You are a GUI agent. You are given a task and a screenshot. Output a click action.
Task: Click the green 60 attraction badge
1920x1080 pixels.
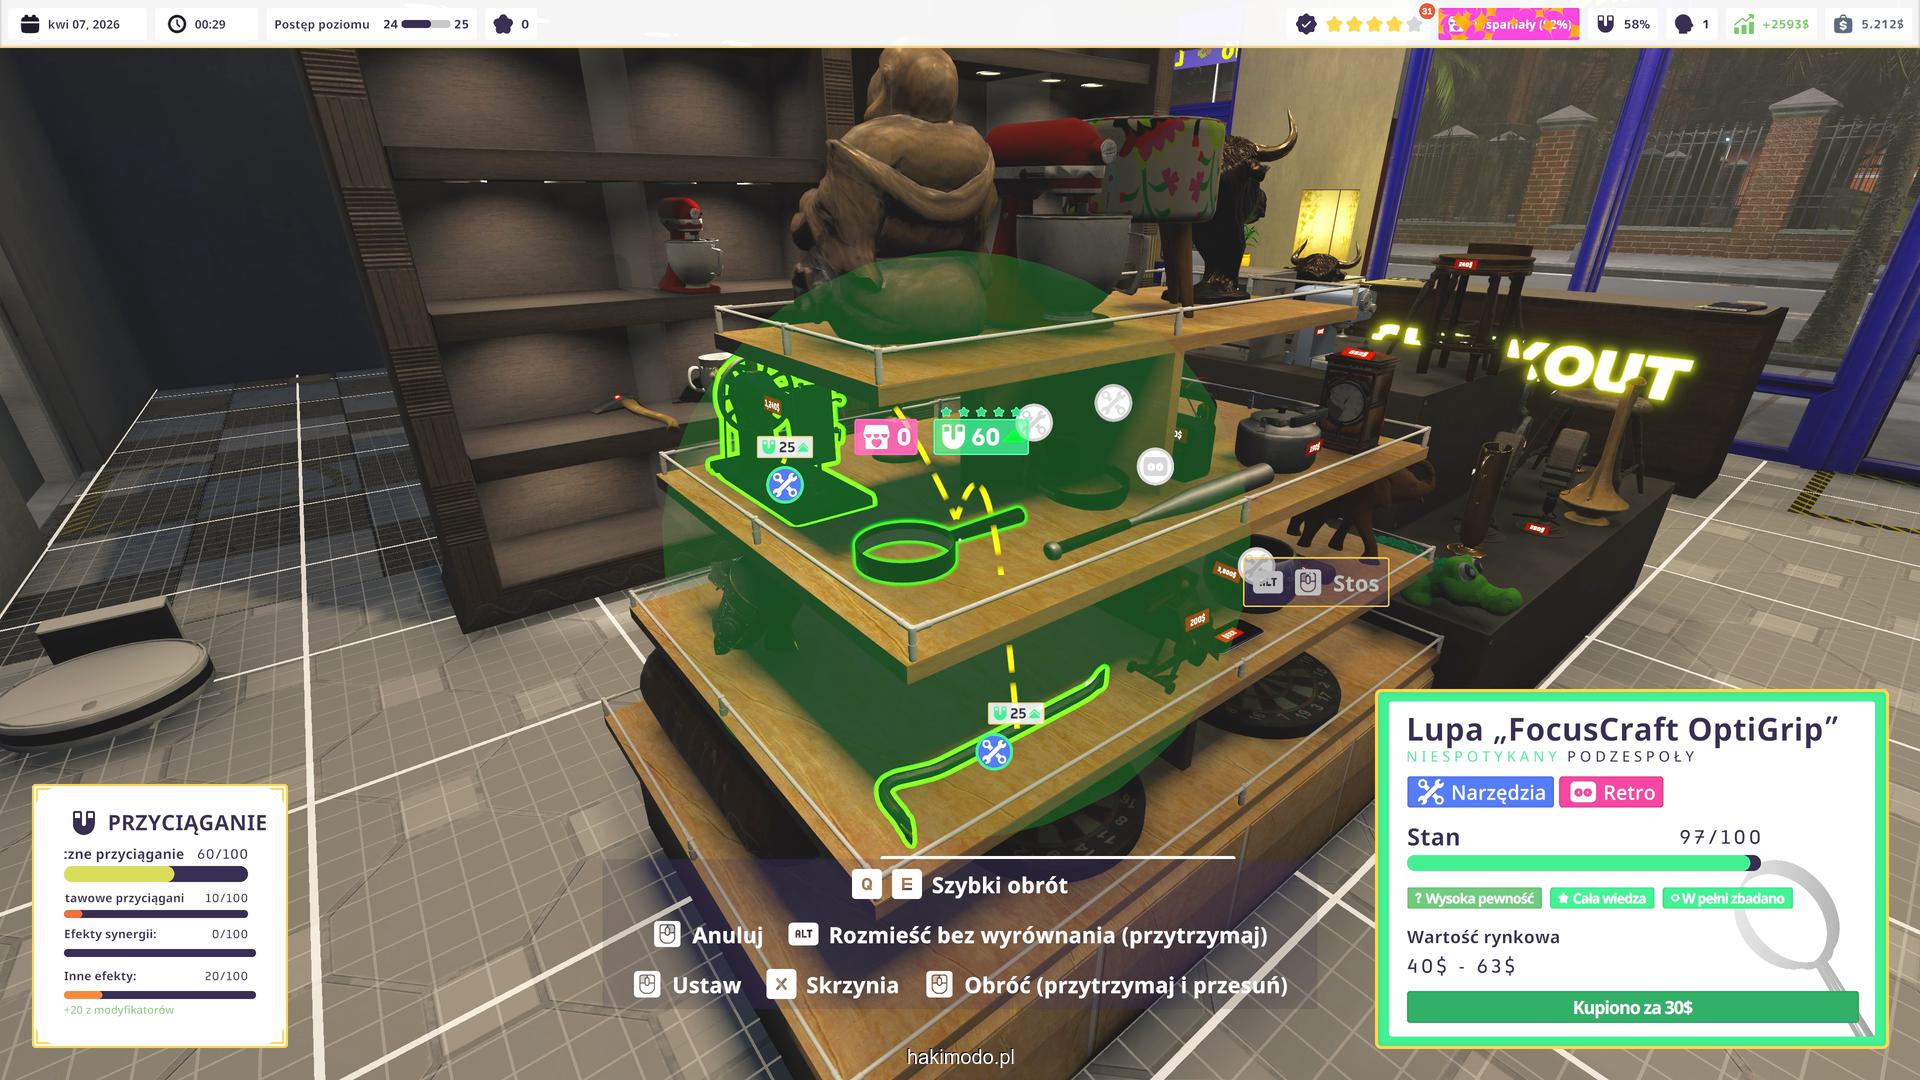[x=980, y=437]
